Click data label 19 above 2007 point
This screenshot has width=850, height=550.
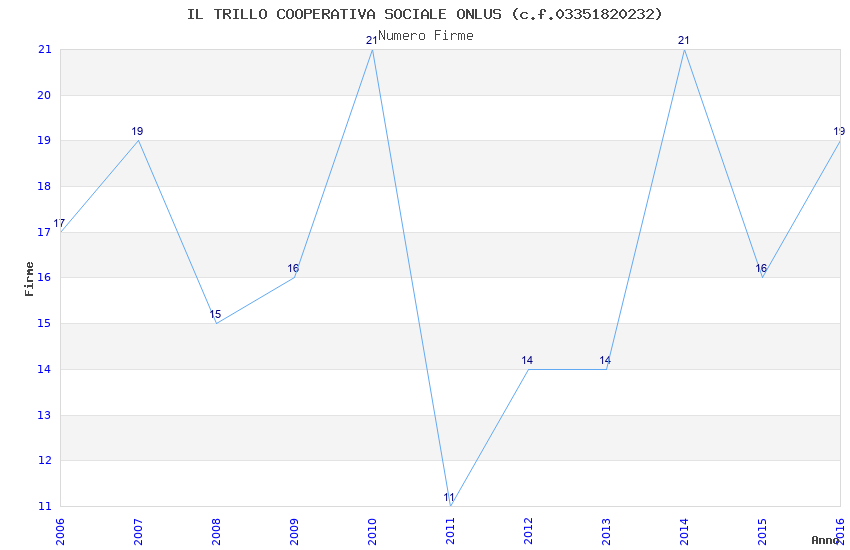[x=137, y=131]
